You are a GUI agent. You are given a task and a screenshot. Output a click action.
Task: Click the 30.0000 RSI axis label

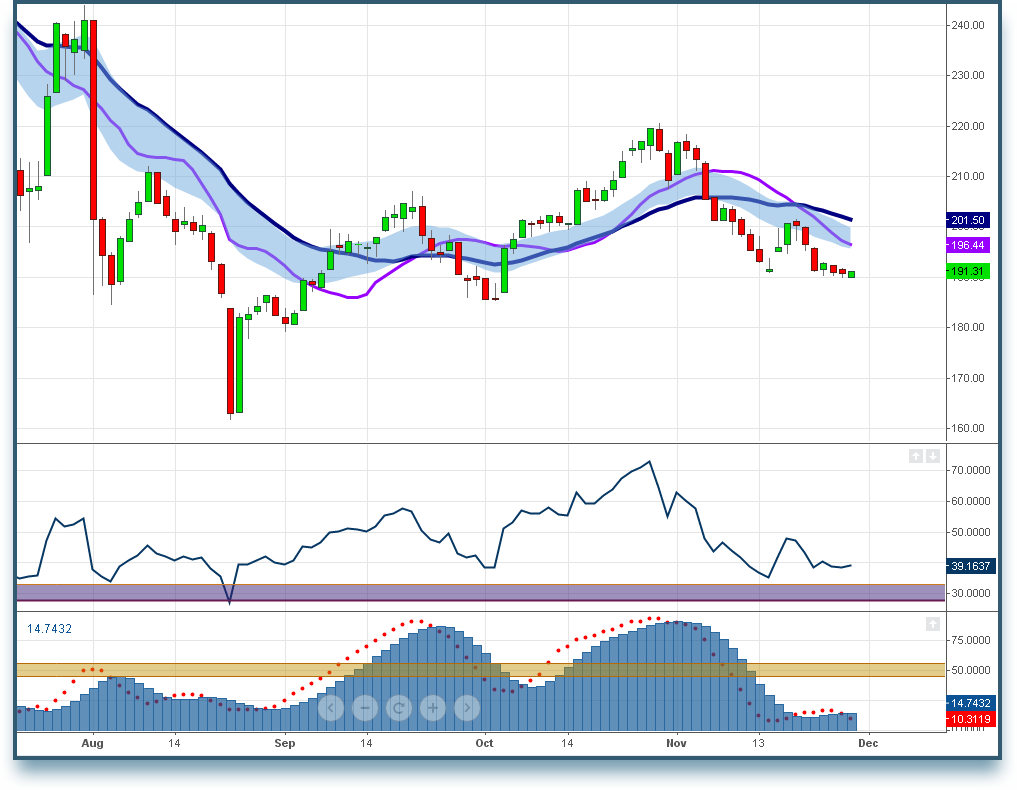[970, 593]
